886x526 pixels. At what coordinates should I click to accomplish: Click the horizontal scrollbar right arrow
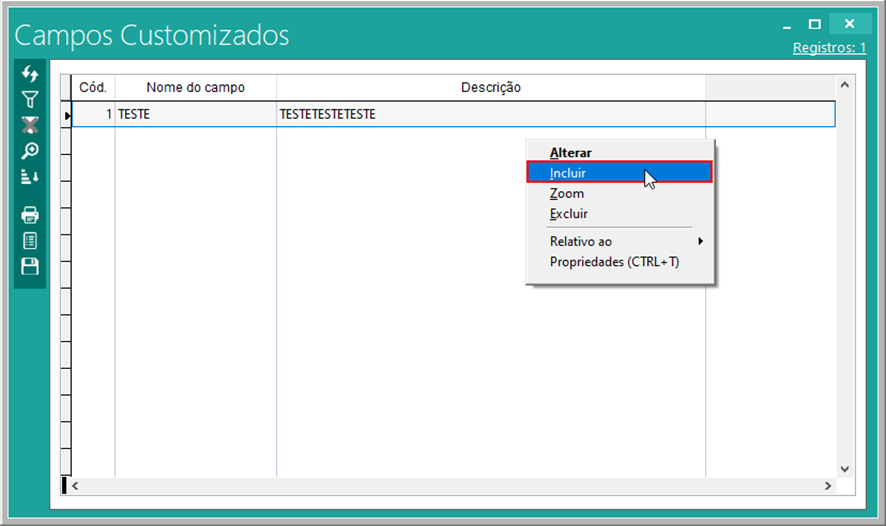827,485
